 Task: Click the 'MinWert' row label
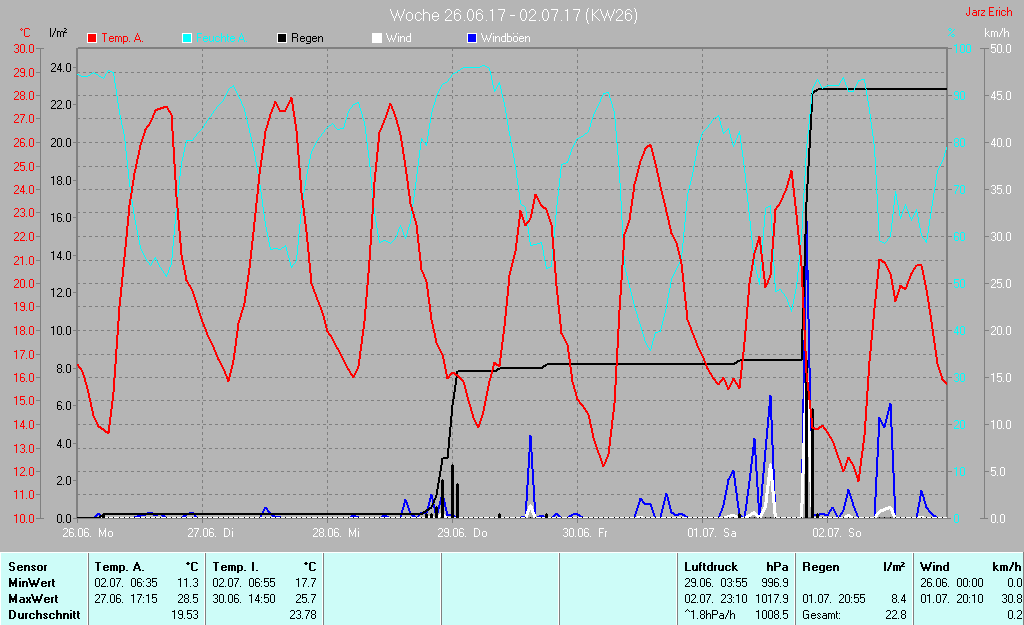click(31, 583)
